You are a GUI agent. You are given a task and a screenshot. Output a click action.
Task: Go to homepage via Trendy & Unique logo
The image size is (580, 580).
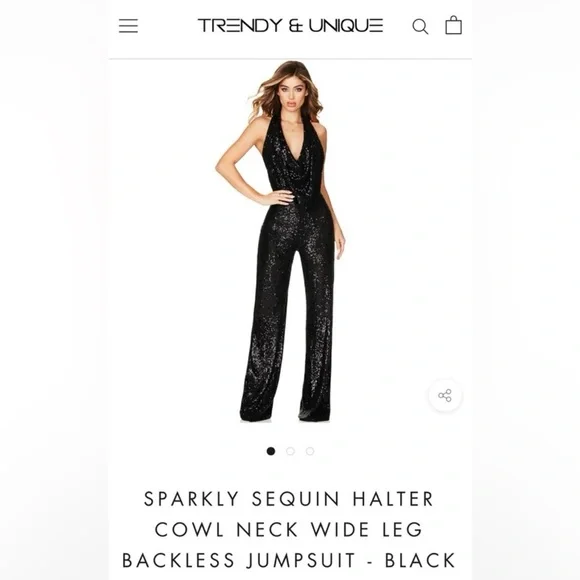coord(290,26)
